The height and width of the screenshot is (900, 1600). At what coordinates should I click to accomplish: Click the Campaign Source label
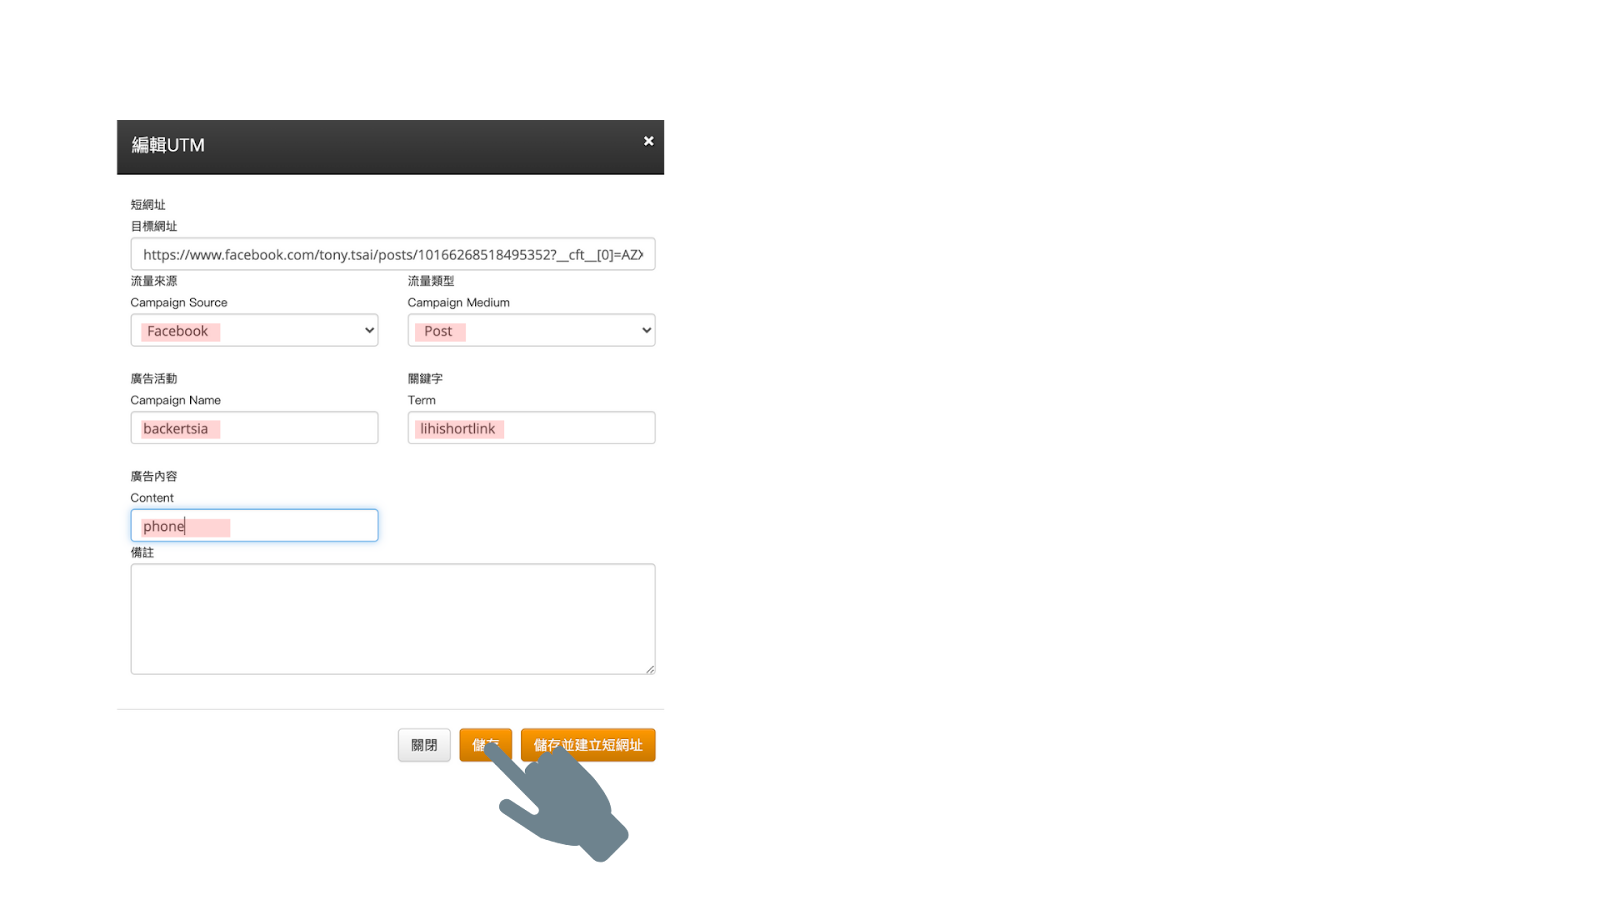179,302
